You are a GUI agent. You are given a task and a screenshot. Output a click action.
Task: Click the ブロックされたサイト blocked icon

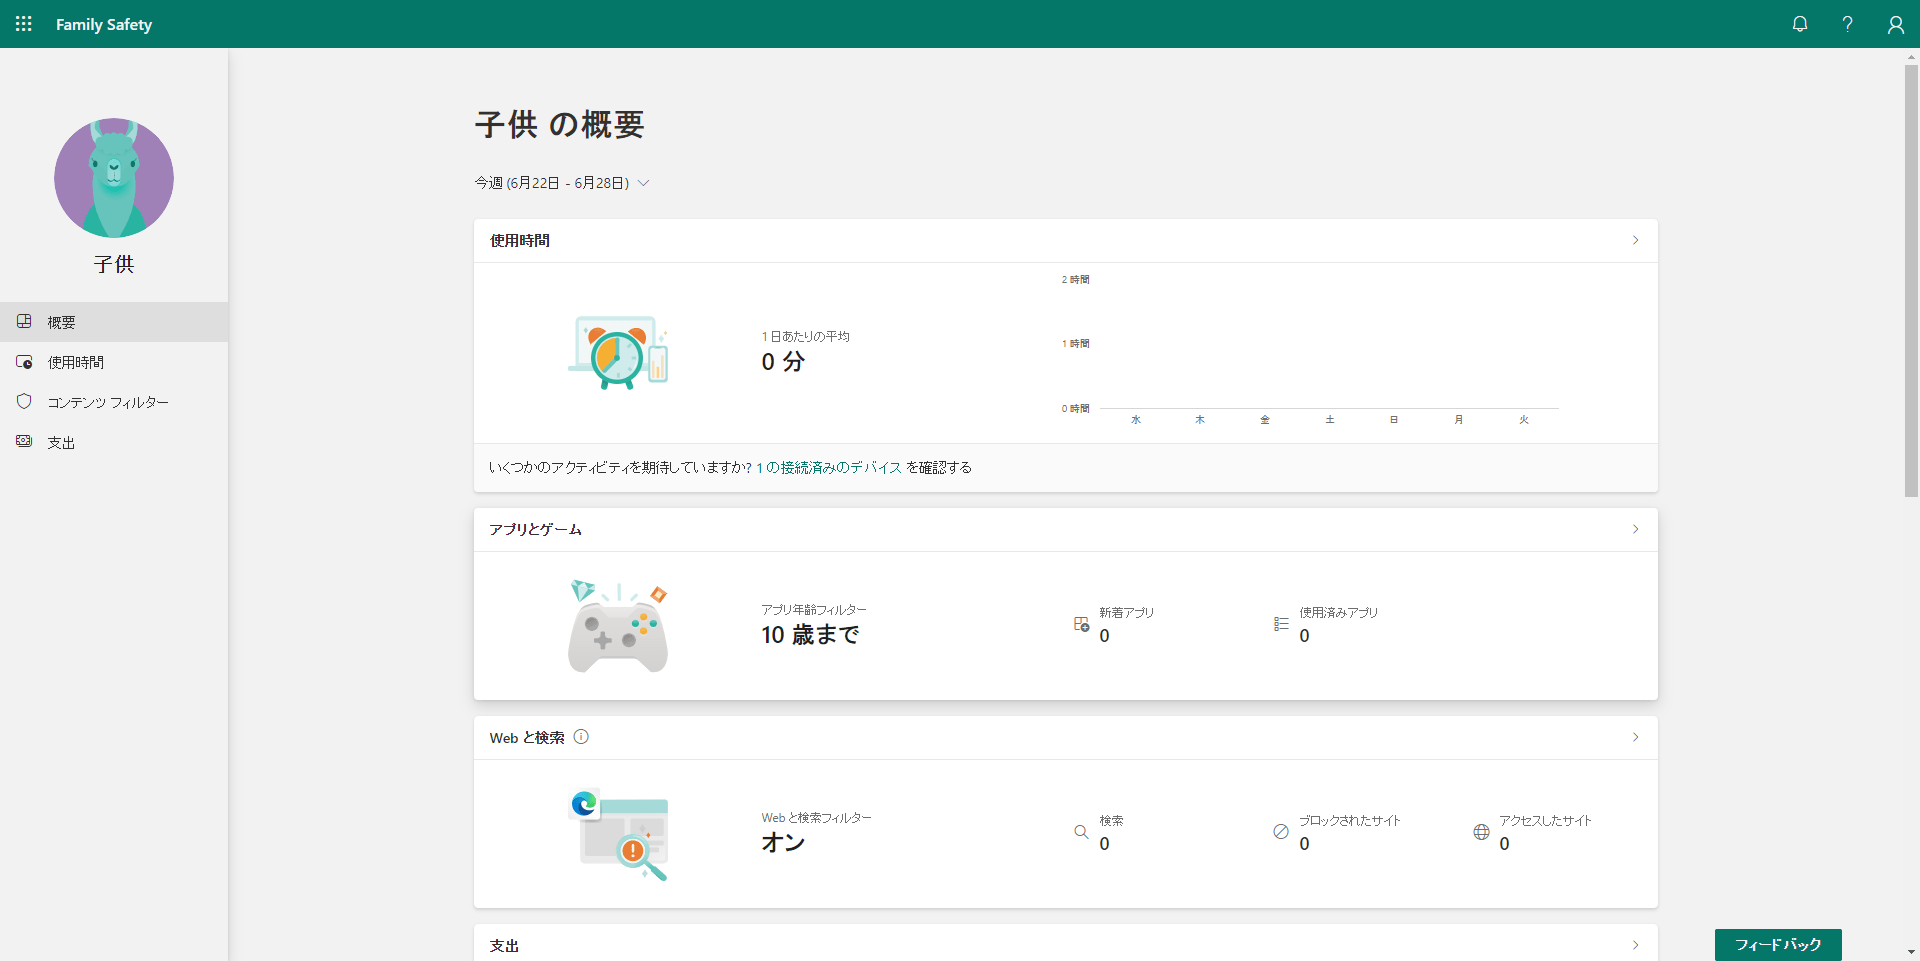(1281, 832)
